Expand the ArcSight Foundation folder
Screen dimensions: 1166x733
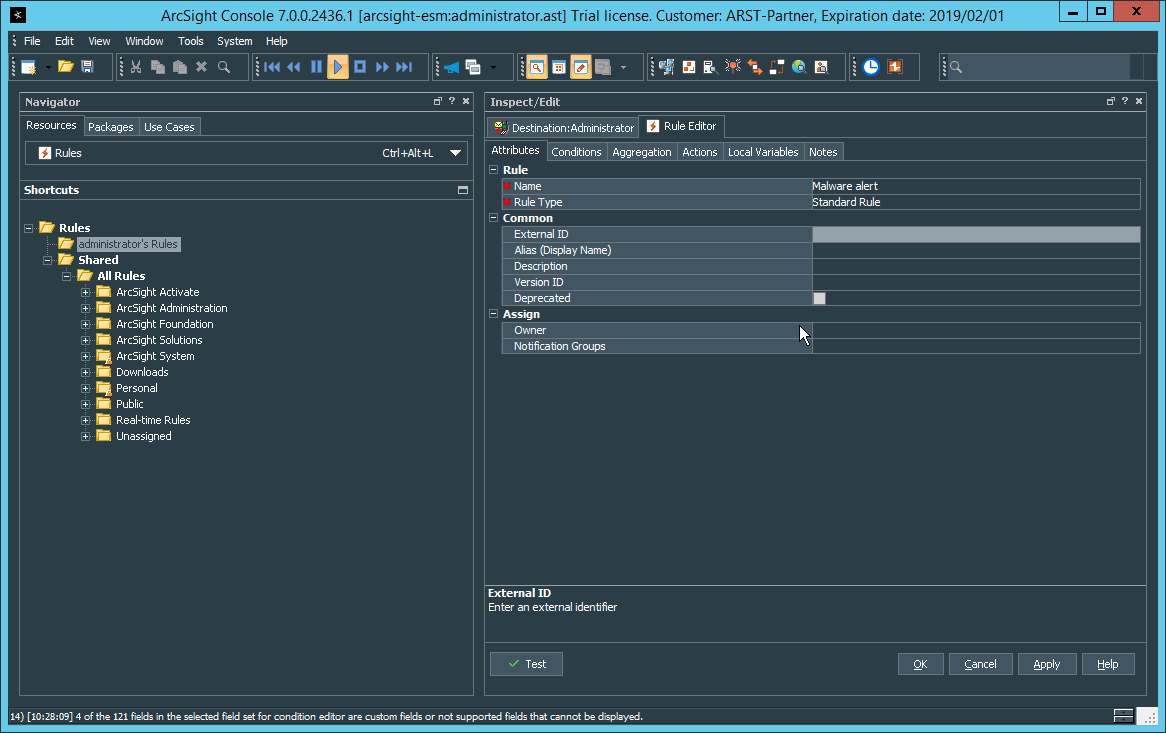(x=86, y=324)
